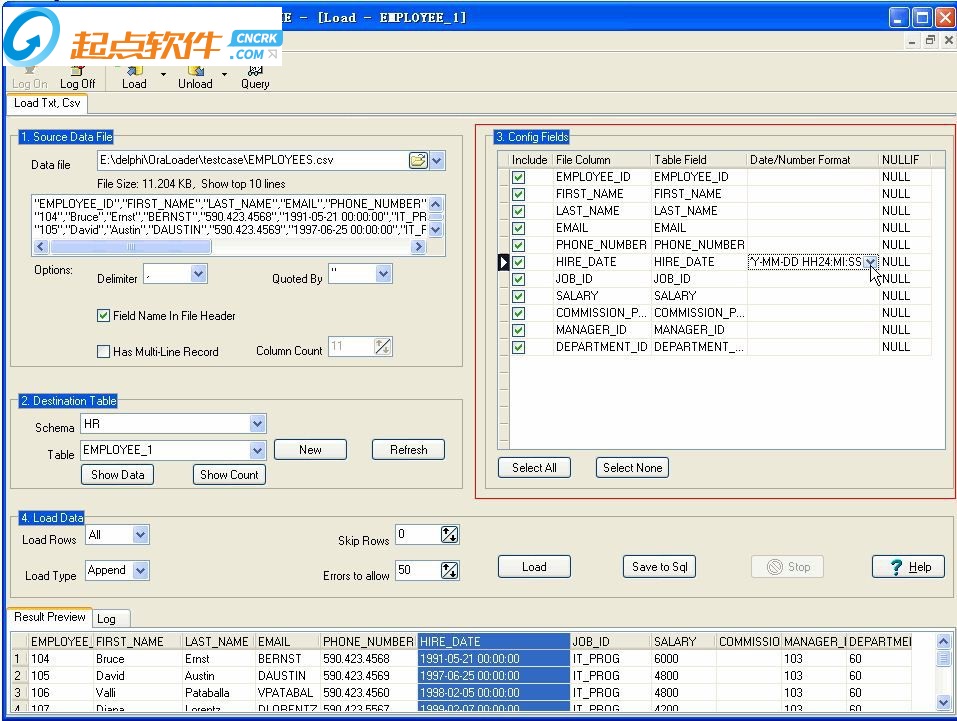This screenshot has width=957, height=721.
Task: Browse for data file with folder icon
Action: tap(418, 161)
